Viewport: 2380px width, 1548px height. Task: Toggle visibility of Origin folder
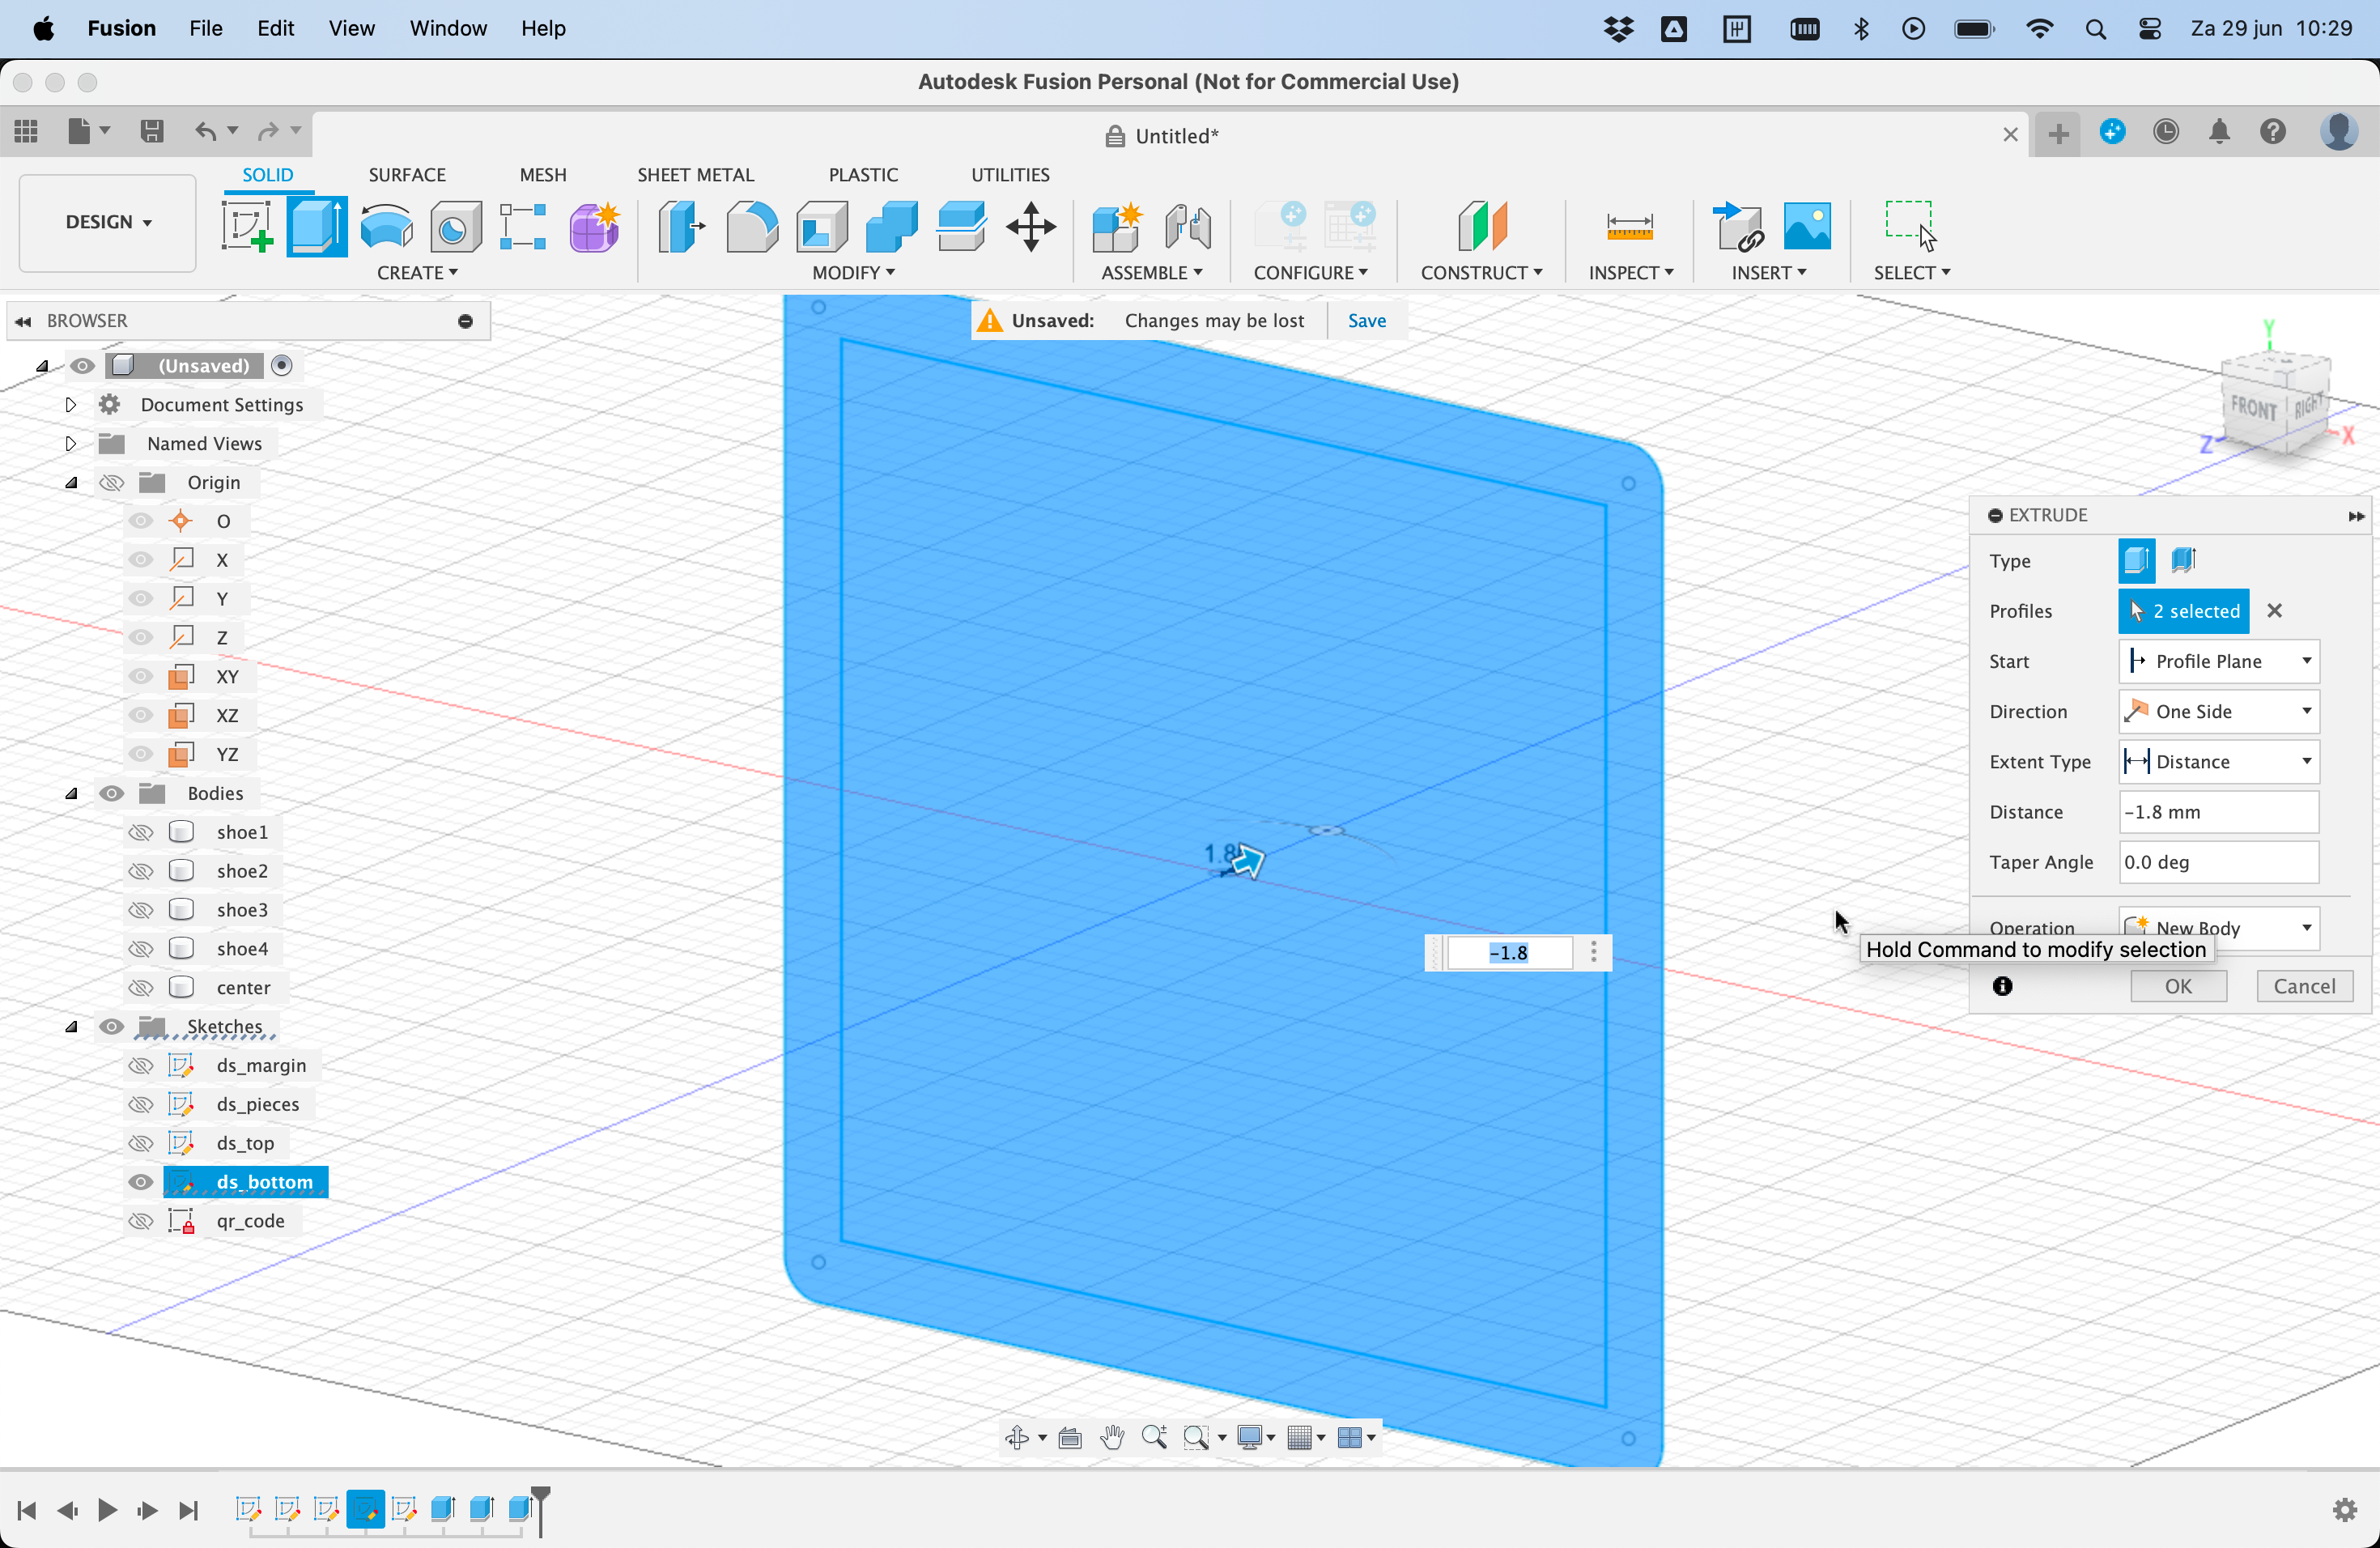tap(111, 482)
